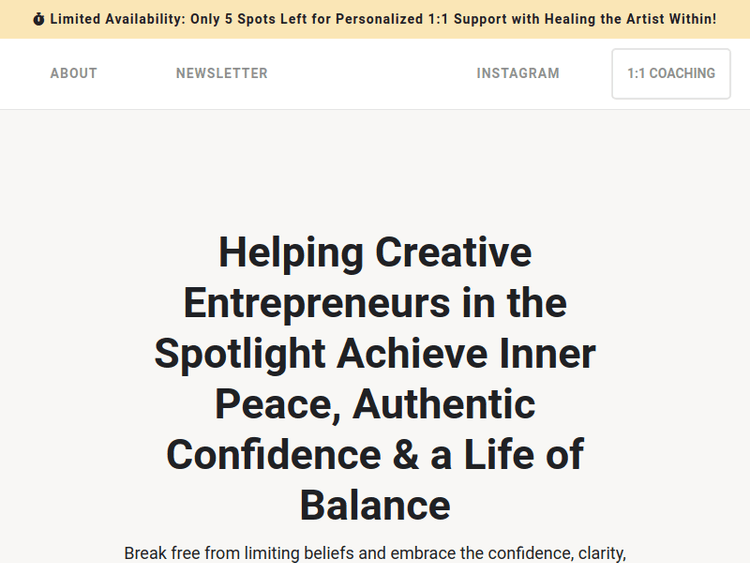This screenshot has width=750, height=563.
Task: Click the "Limited Availability" banner text
Action: tap(117, 19)
